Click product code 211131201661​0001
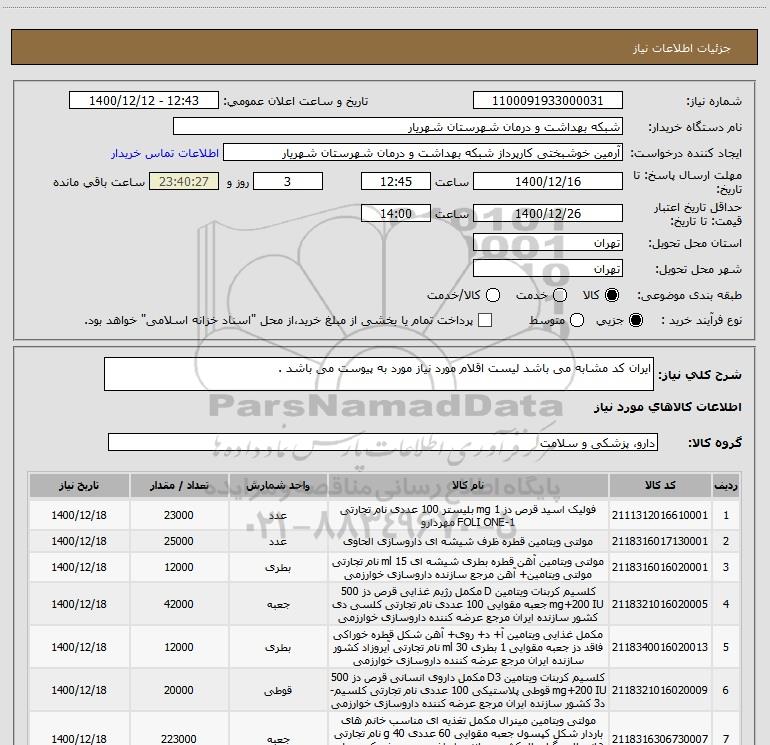 660,515
